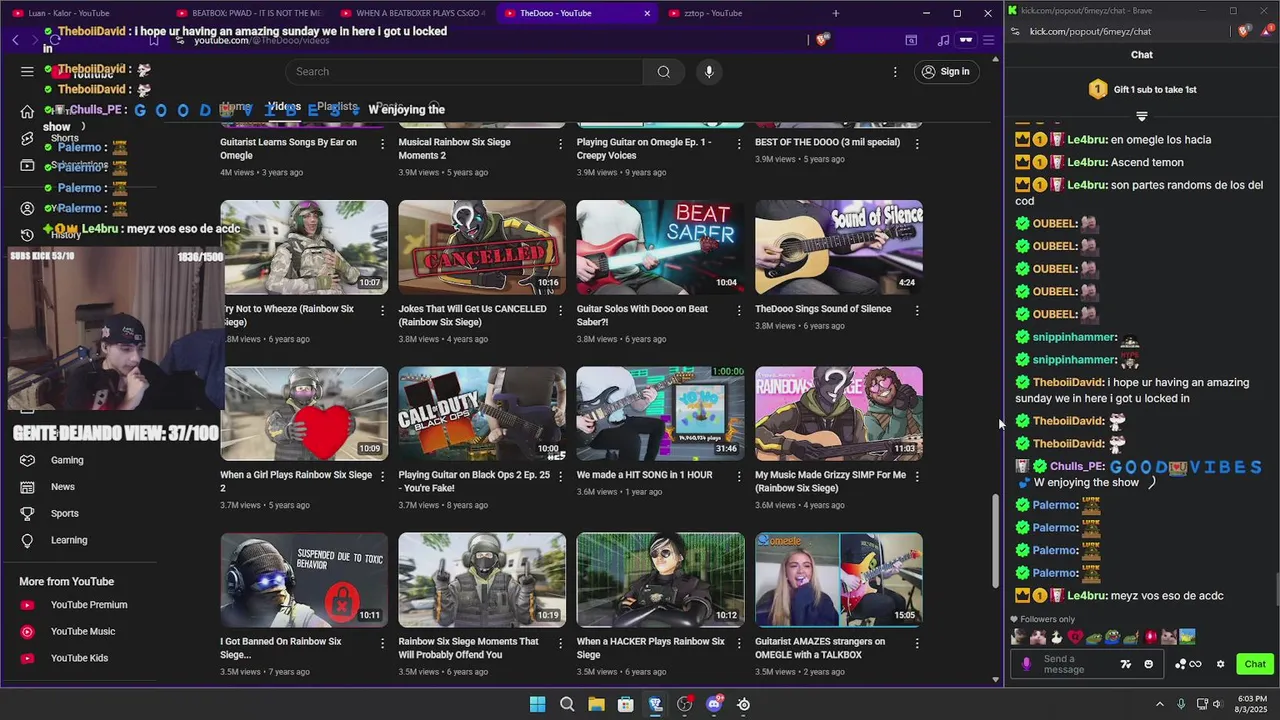This screenshot has height=720, width=1280.
Task: Open Brave Shields for the YouTube page
Action: pos(822,40)
